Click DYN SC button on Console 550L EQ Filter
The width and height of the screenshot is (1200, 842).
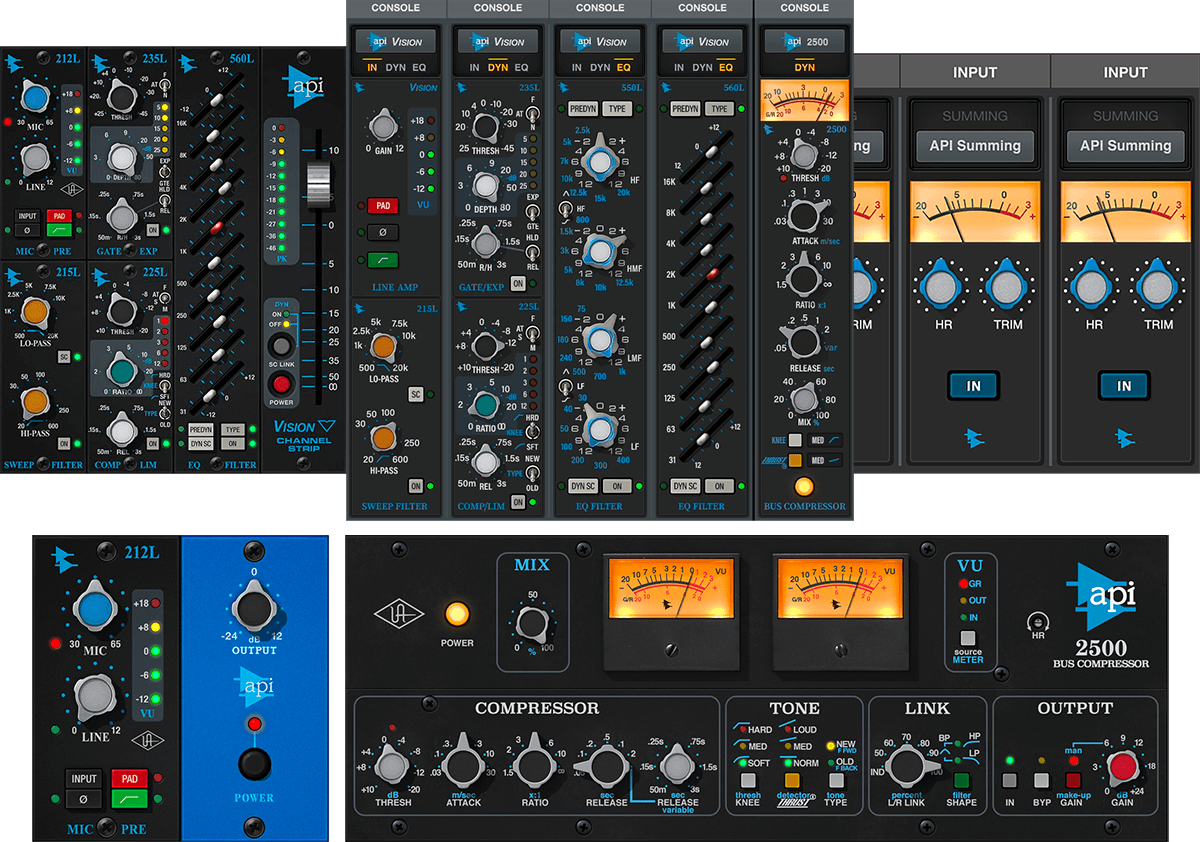point(583,486)
